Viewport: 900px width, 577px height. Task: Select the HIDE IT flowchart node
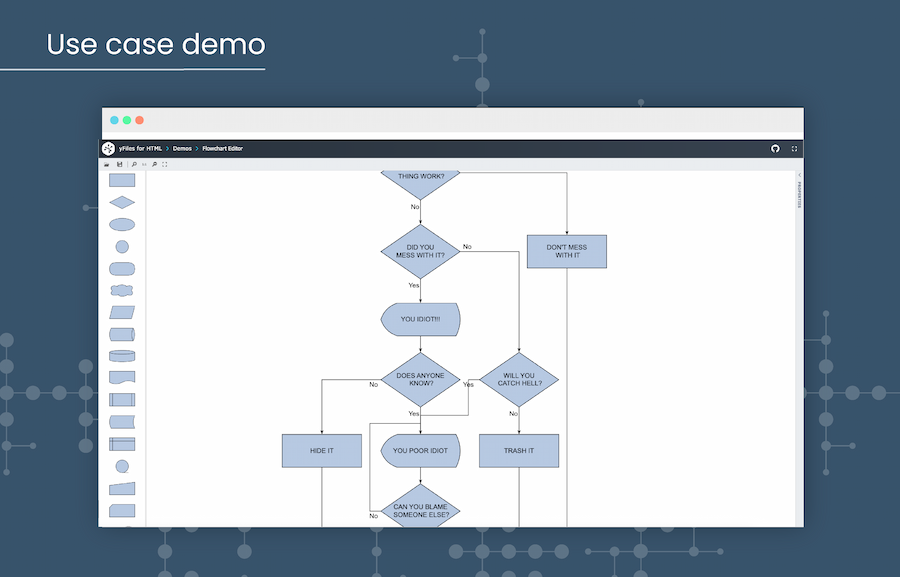[322, 451]
